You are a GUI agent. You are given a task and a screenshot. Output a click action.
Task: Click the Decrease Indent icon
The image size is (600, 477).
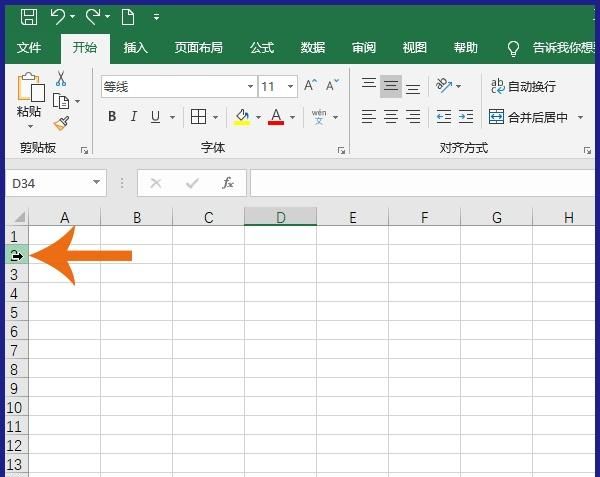444,117
